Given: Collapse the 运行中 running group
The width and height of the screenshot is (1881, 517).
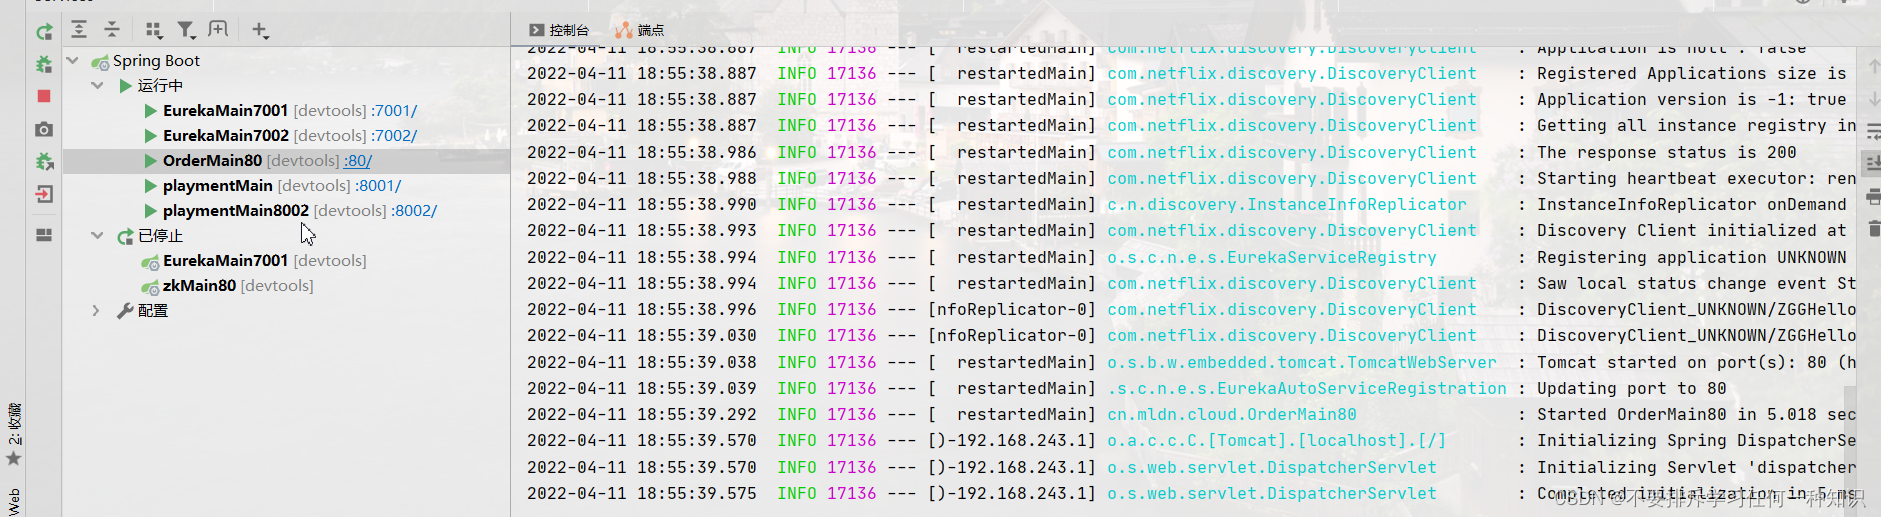Looking at the screenshot, I should 97,85.
